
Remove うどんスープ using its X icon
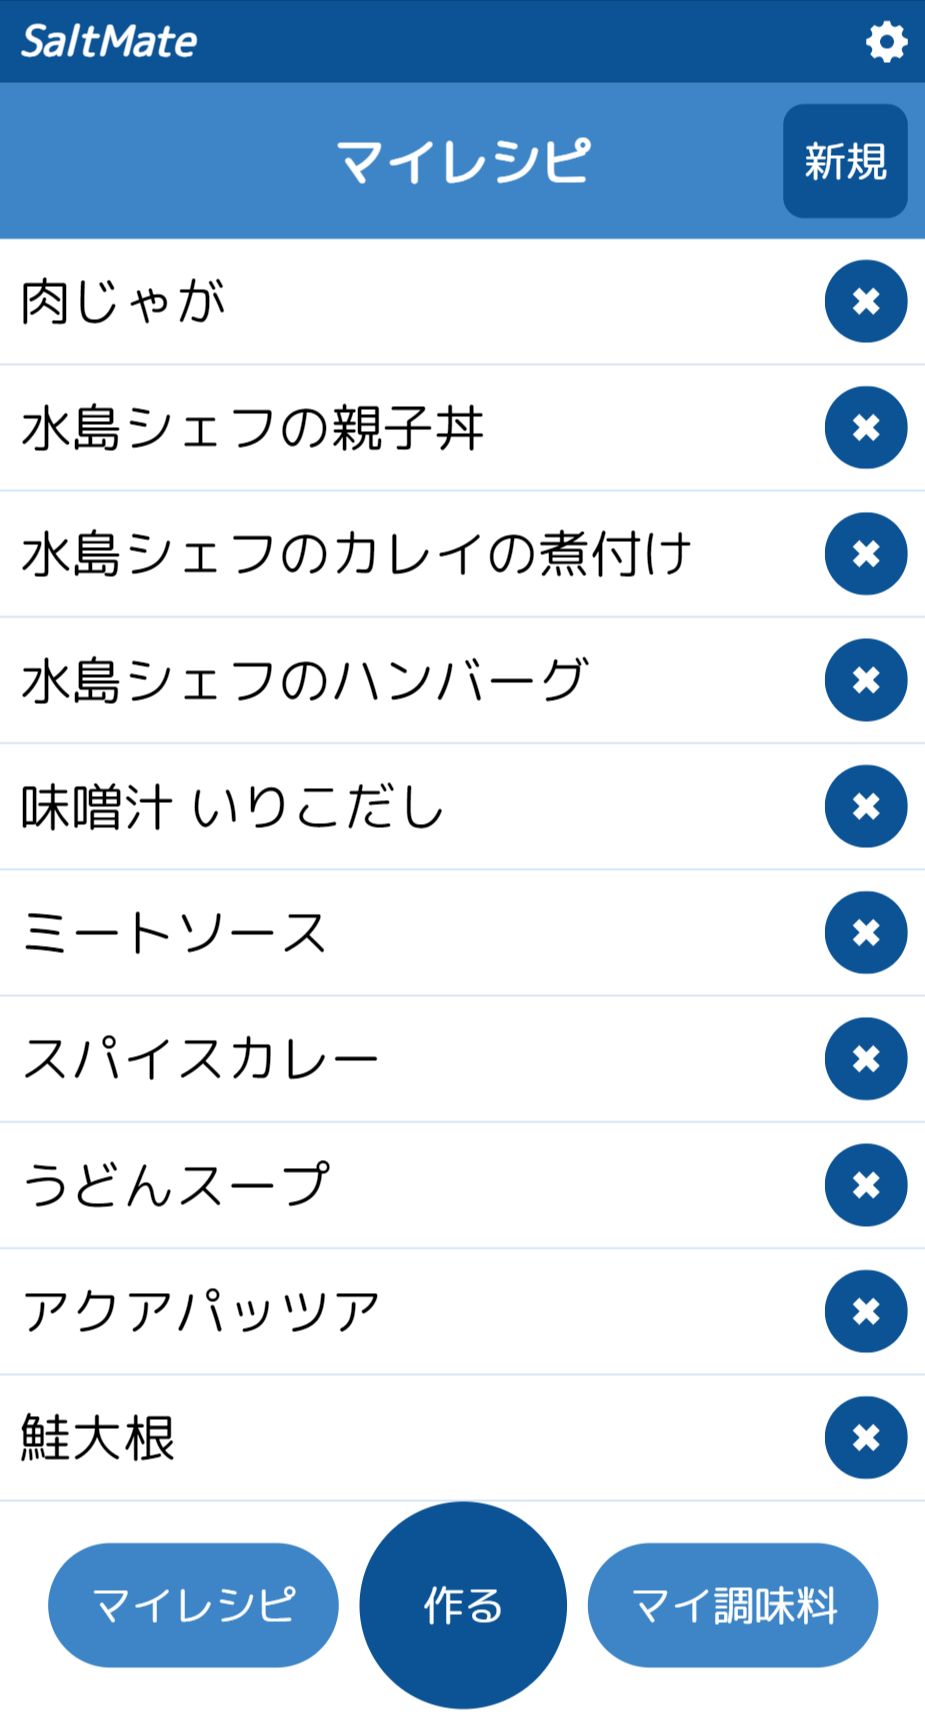click(x=866, y=1185)
